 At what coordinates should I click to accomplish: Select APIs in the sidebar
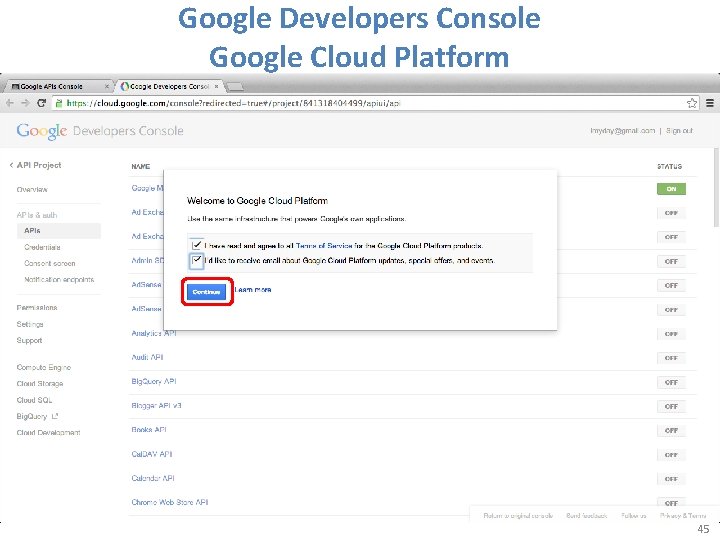pos(59,231)
